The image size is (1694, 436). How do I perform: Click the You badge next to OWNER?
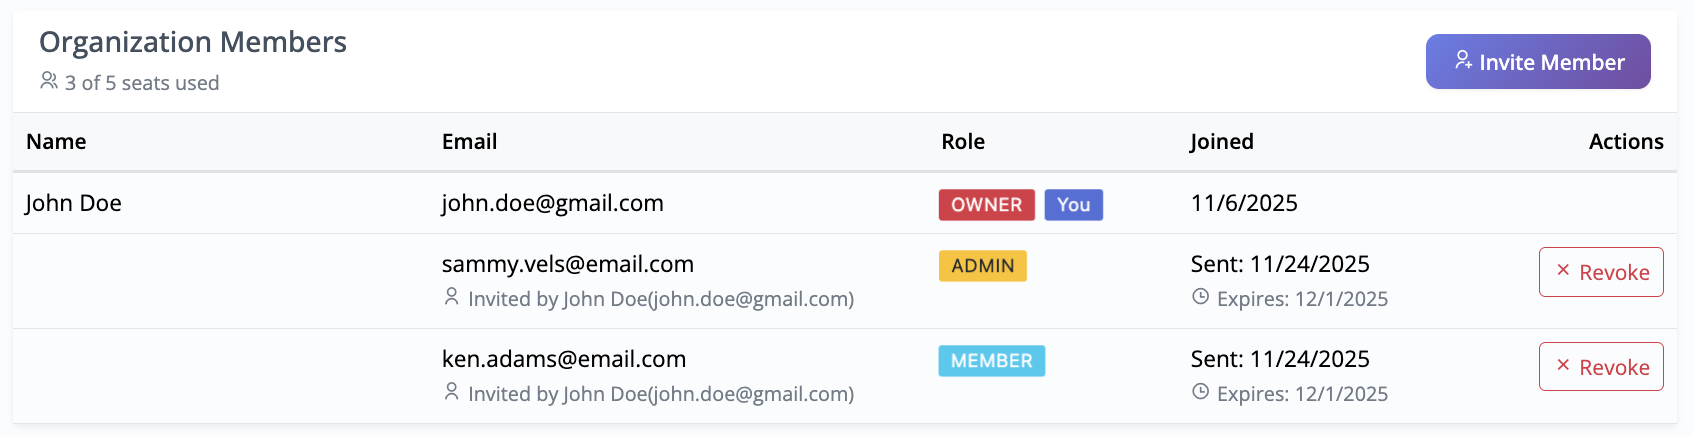tap(1073, 205)
